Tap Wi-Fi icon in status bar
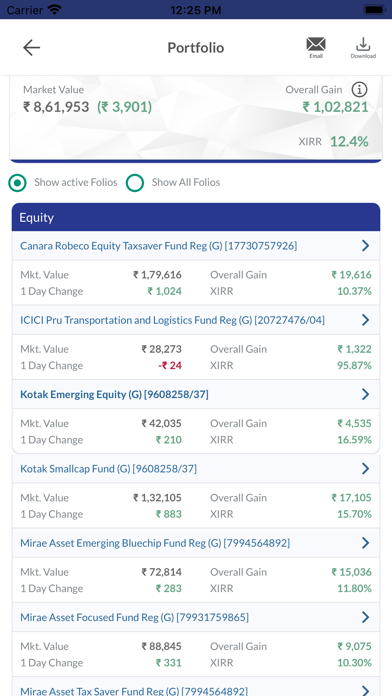 click(55, 9)
